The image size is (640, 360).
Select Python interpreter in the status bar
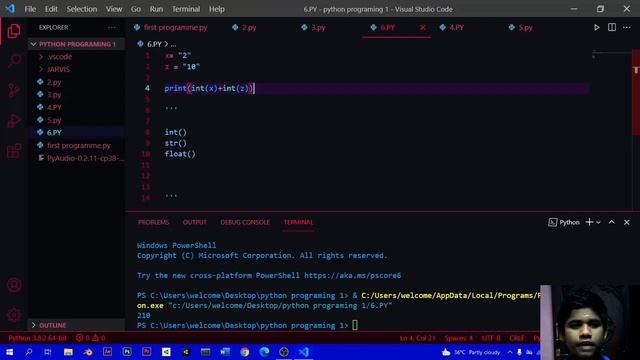pyautogui.click(x=37, y=338)
